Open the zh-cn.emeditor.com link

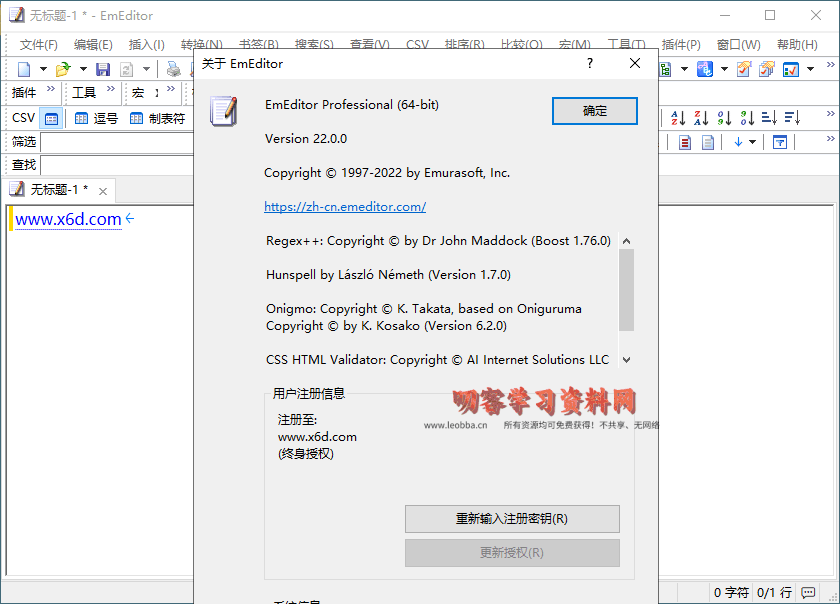click(345, 207)
